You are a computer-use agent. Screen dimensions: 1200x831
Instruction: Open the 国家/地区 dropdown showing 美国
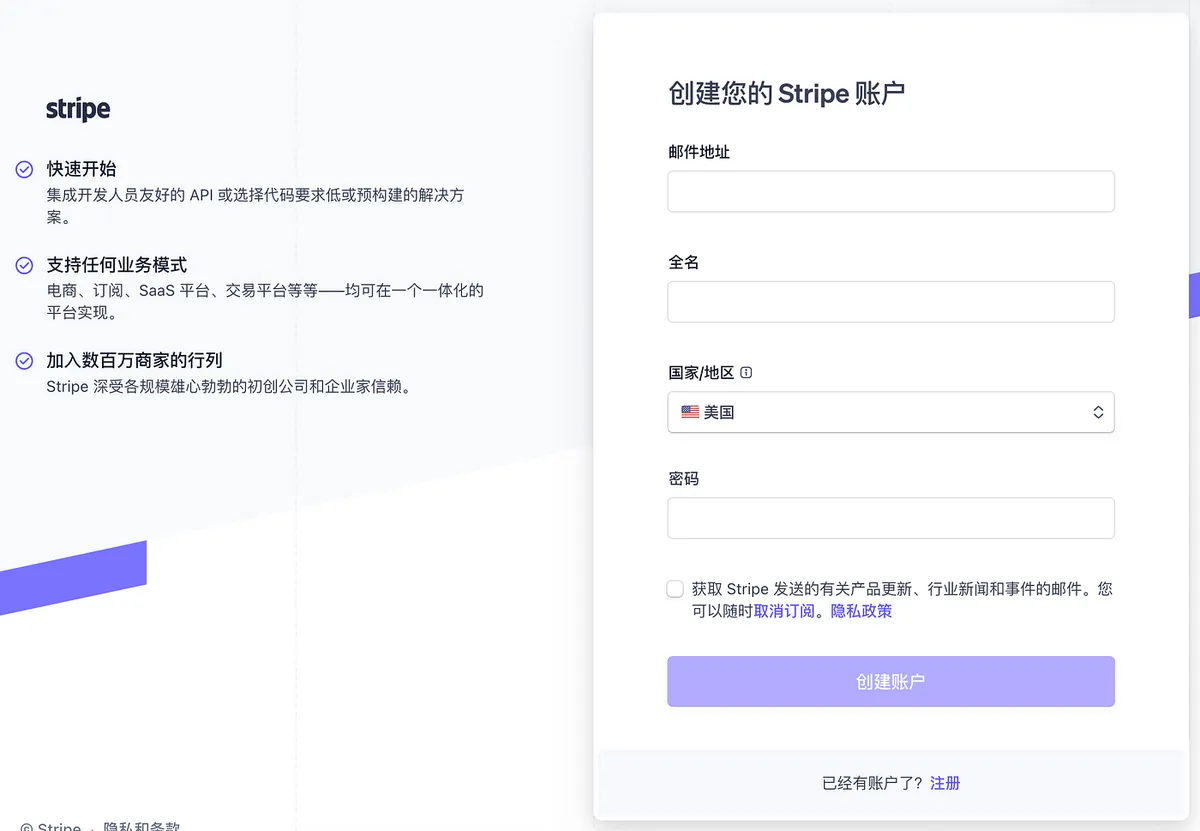tap(890, 412)
